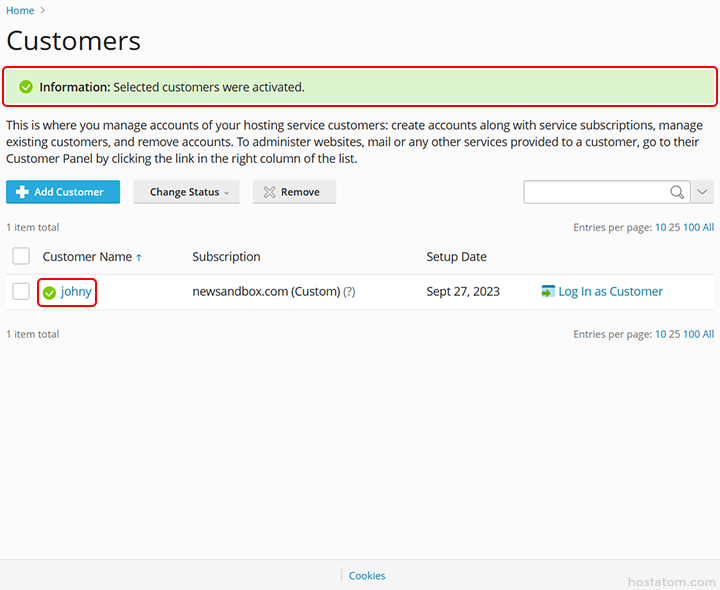Click the (?) hint next to newsandbox.com
Image resolution: width=720 pixels, height=590 pixels.
tap(349, 292)
